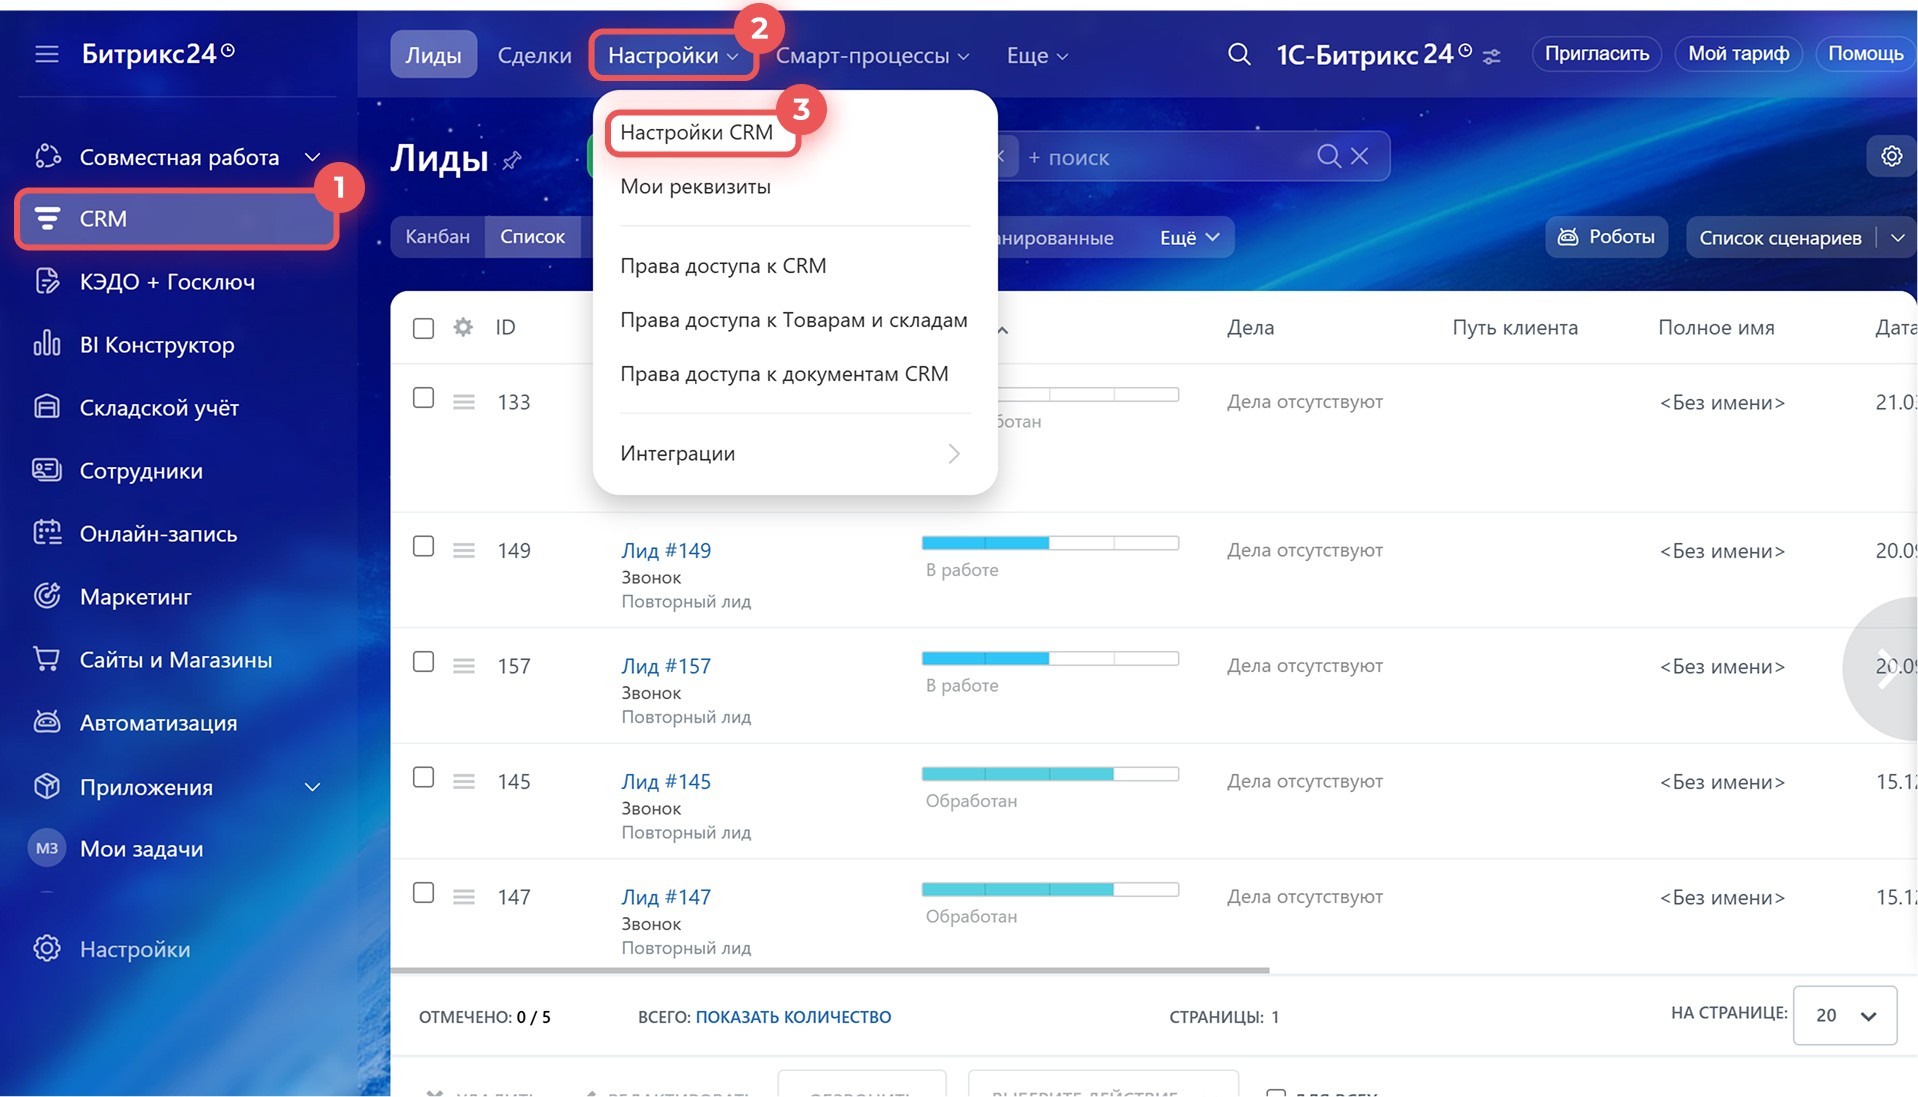Click the Роботы button
Image resolution: width=1918 pixels, height=1097 pixels.
point(1606,237)
